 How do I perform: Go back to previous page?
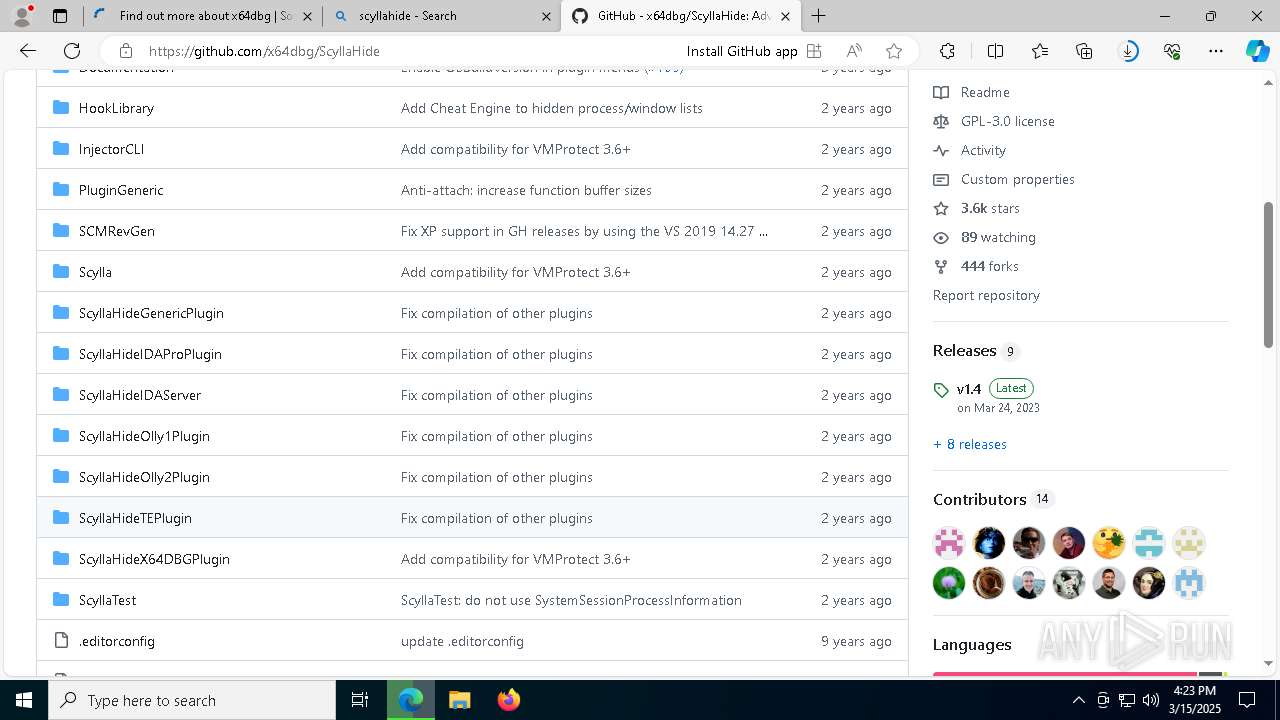tap(28, 51)
